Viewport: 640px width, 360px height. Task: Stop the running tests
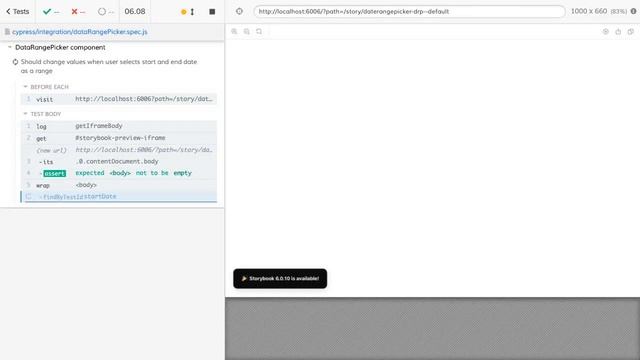(212, 12)
